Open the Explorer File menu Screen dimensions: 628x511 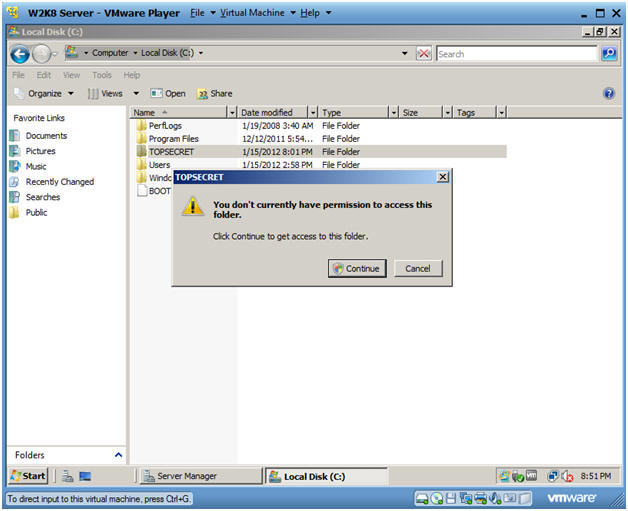point(18,75)
